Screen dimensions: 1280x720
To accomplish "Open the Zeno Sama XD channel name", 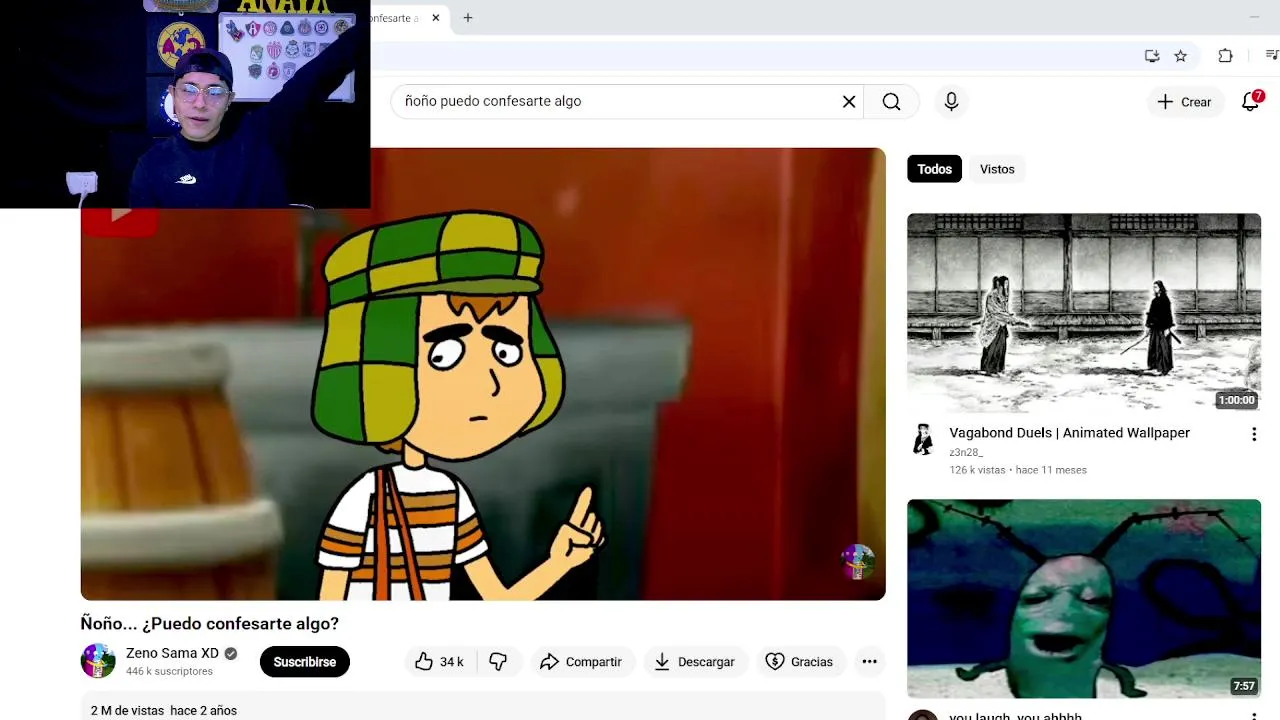I will tap(172, 653).
